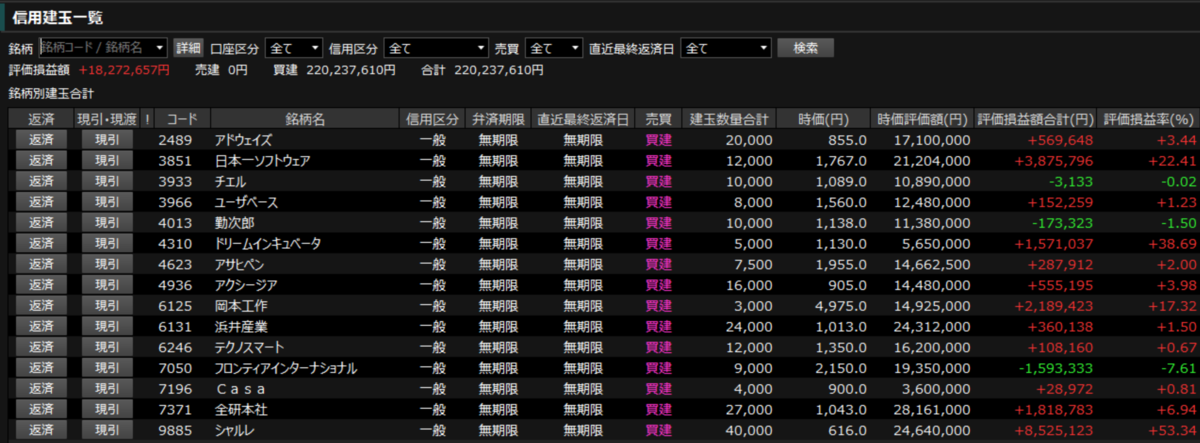The image size is (1200, 443).
Task: Click 現引 for Ｃａｓａ row
Action: pyautogui.click(x=107, y=388)
